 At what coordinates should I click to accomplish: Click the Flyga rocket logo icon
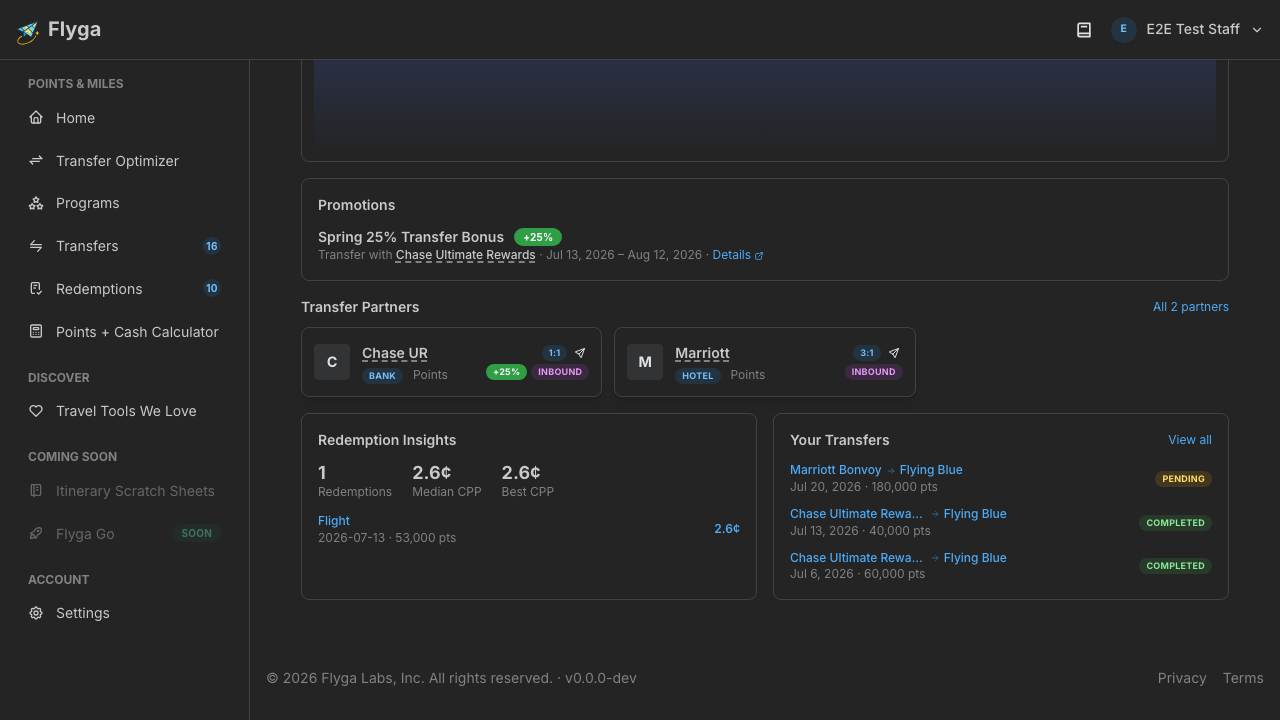pos(28,31)
